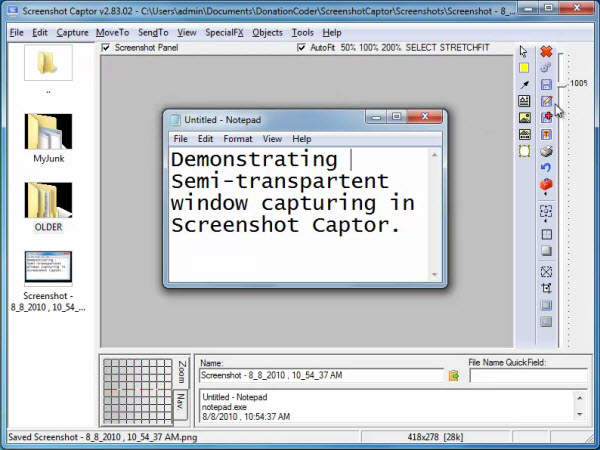Set zoom to 50%
This screenshot has height=450, width=600.
pyautogui.click(x=348, y=48)
